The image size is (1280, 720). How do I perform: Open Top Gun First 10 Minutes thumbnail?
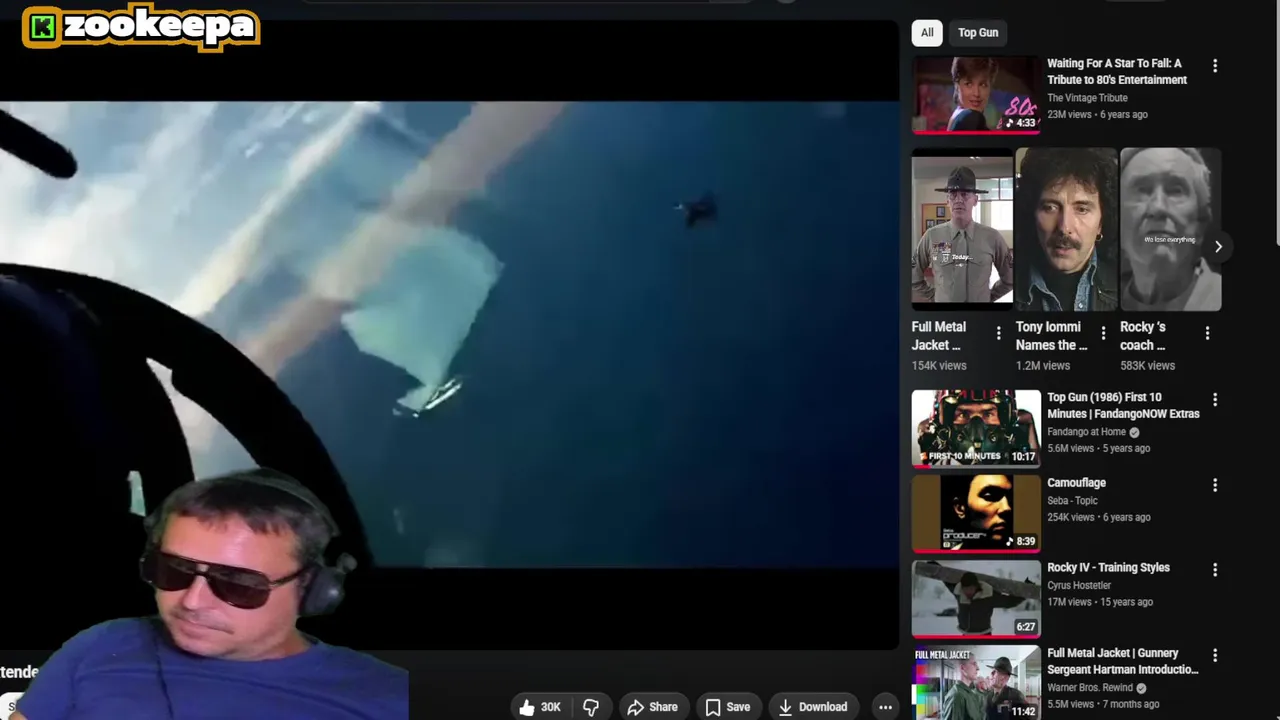tap(976, 428)
